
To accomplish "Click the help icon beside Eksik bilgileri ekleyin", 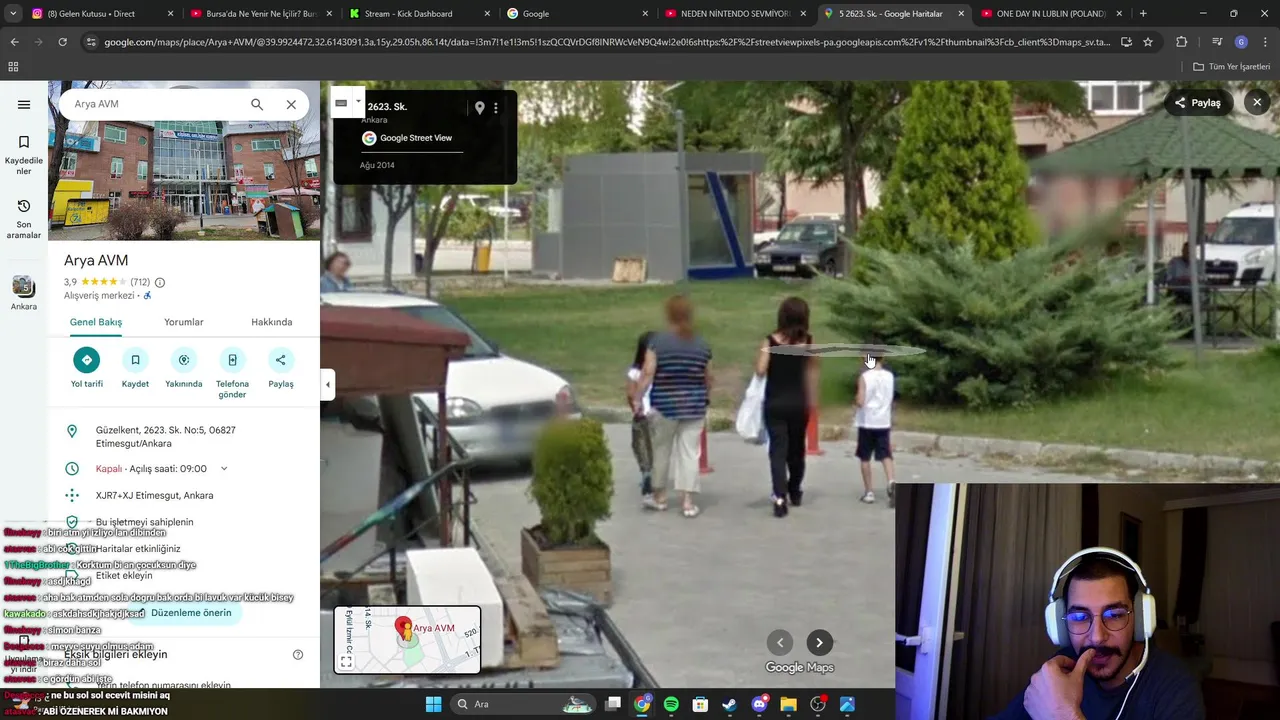I will click(x=297, y=654).
